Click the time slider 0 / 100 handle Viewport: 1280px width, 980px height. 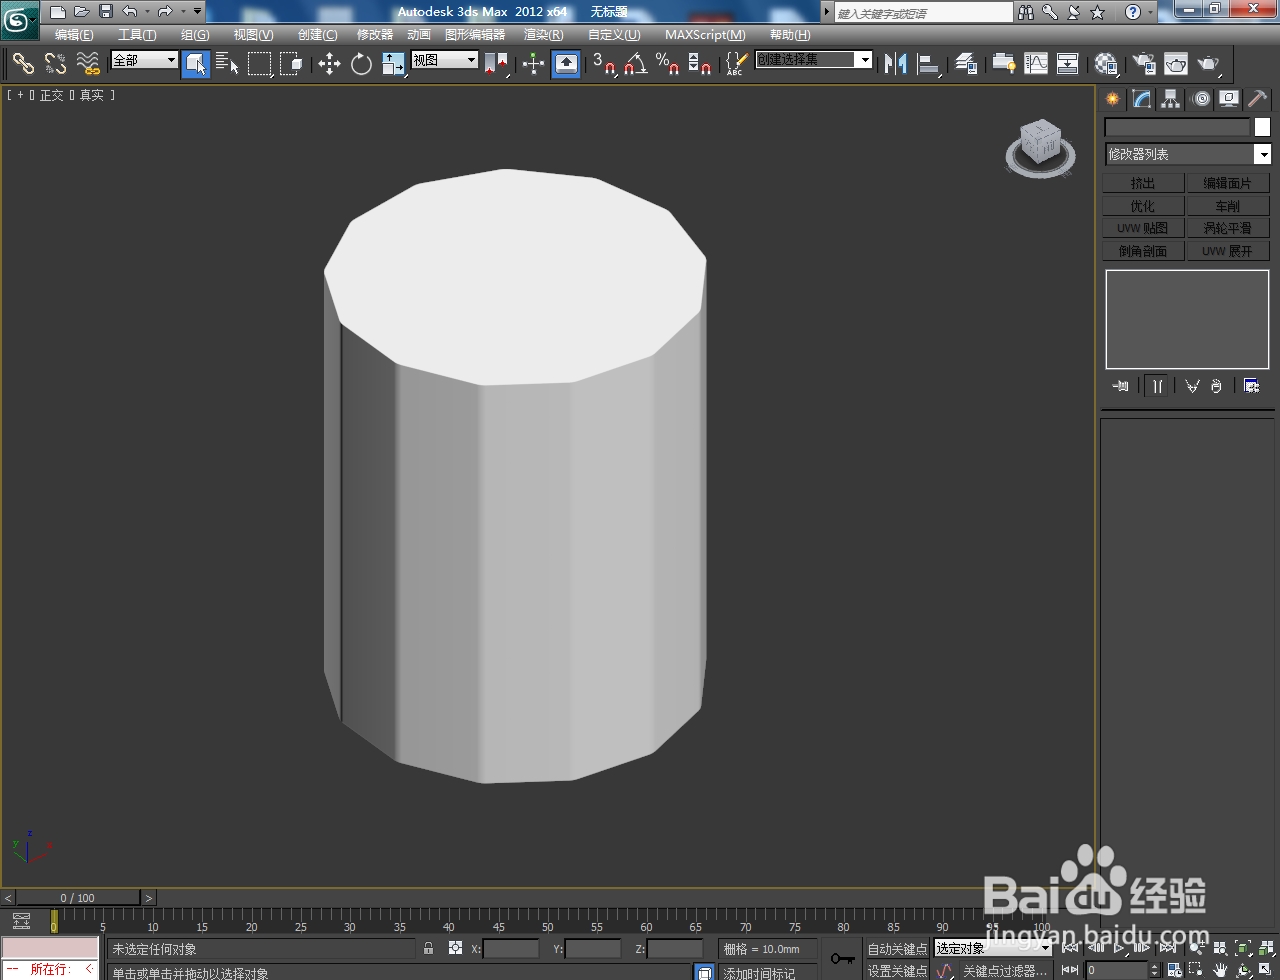tap(78, 897)
